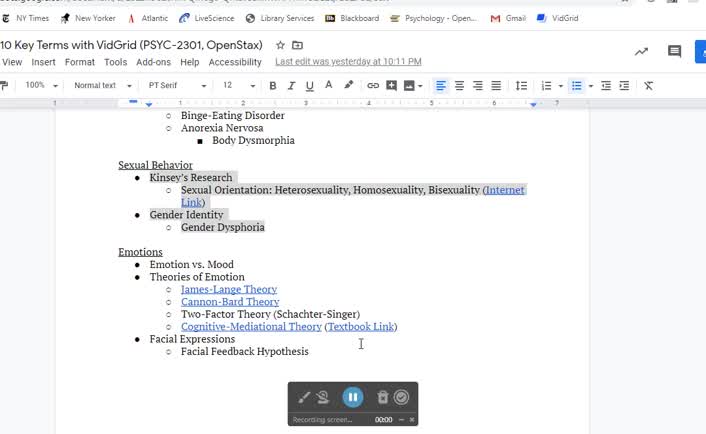Screen dimensions: 706x434
Task: Click the highlight color pen icon
Action: click(x=348, y=86)
